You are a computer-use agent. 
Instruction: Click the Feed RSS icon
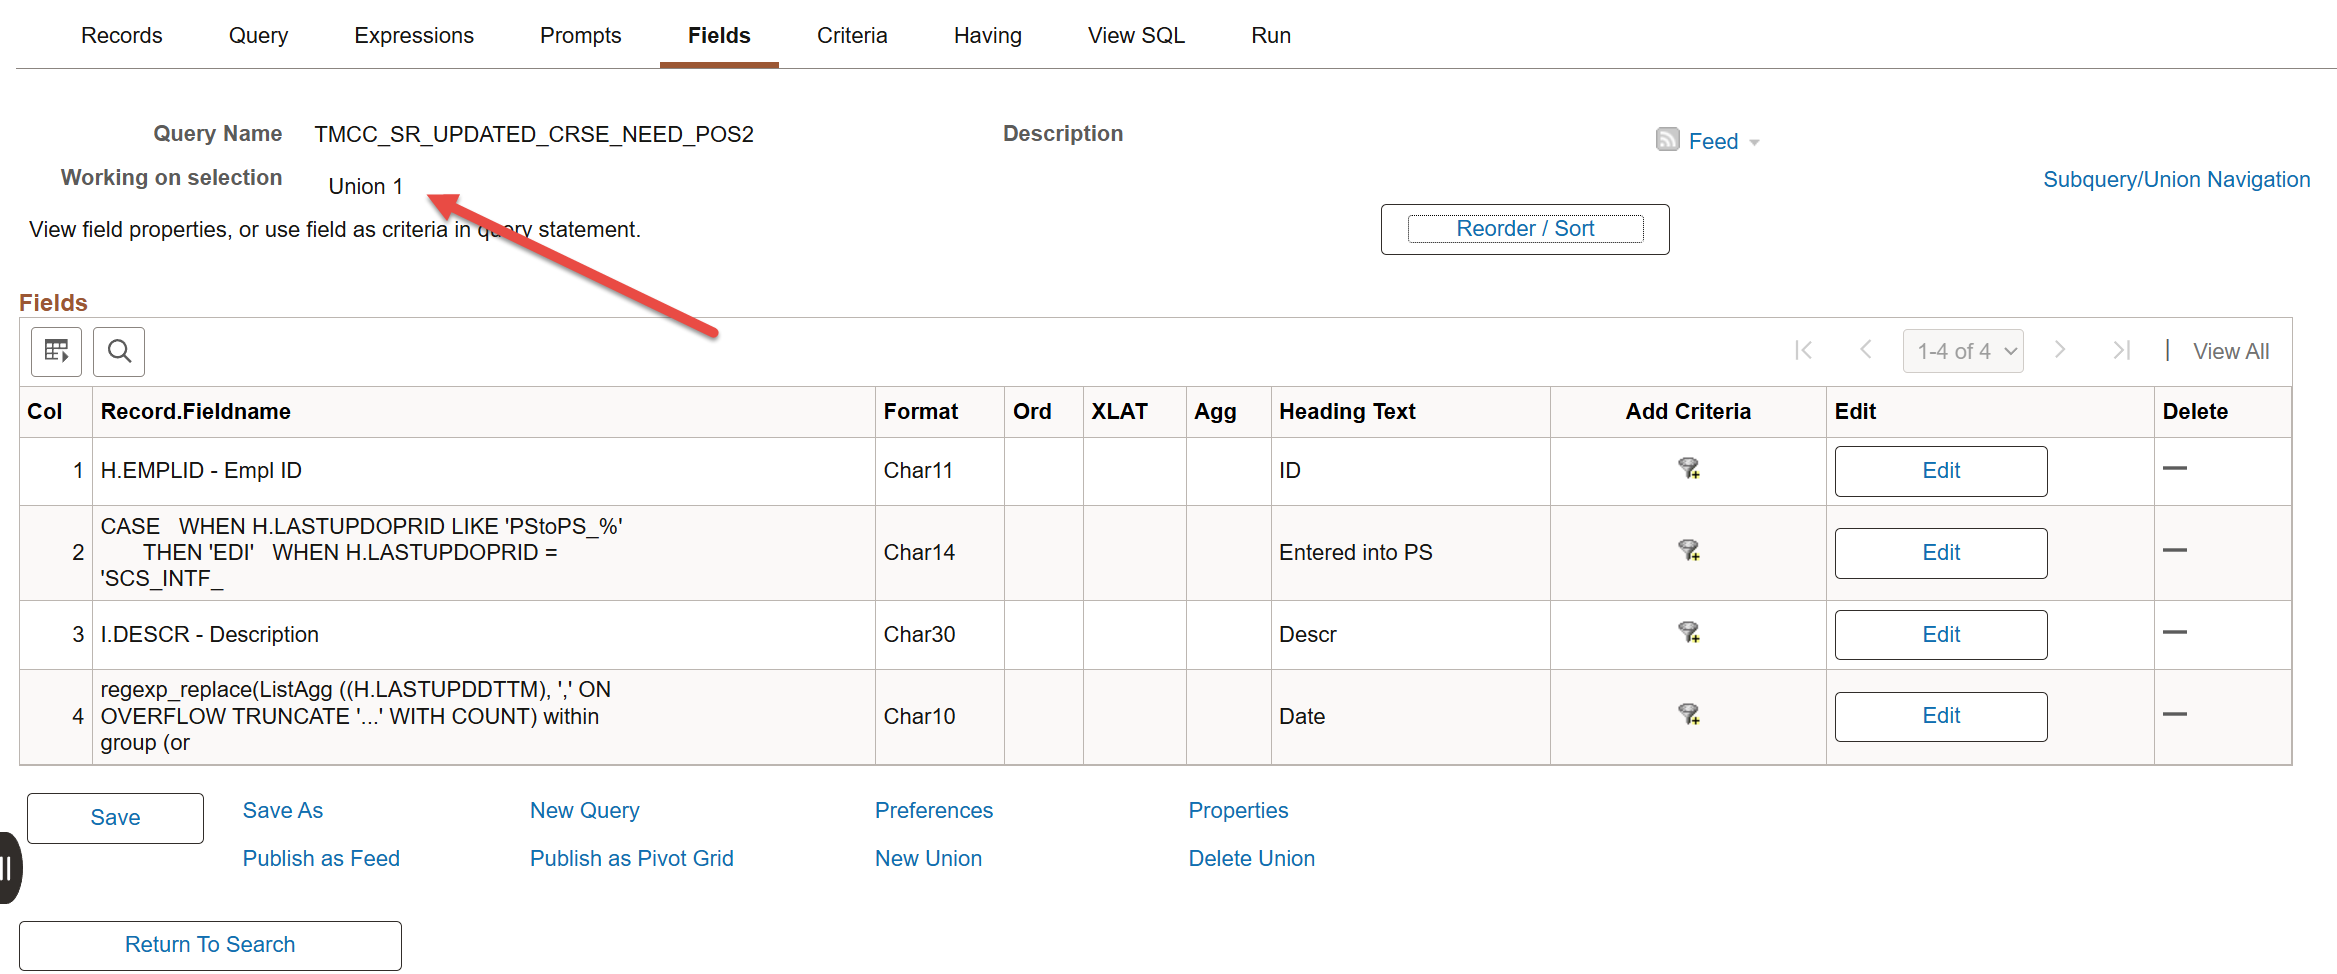(x=1667, y=139)
